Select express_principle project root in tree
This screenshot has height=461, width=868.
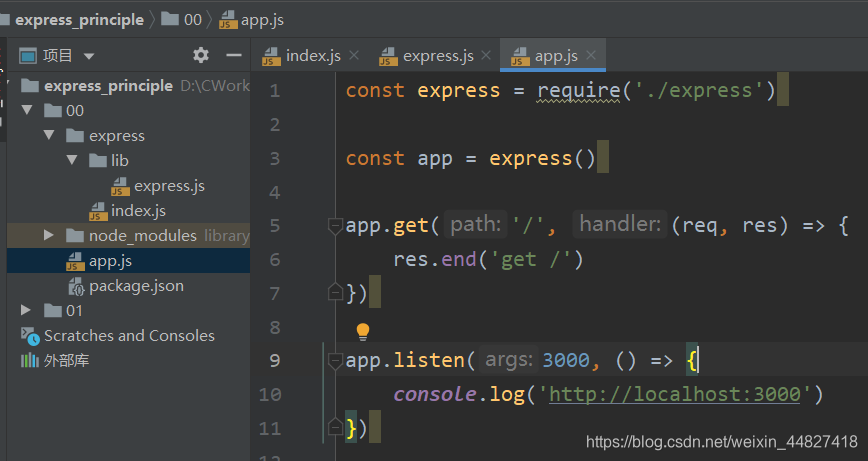[x=108, y=86]
